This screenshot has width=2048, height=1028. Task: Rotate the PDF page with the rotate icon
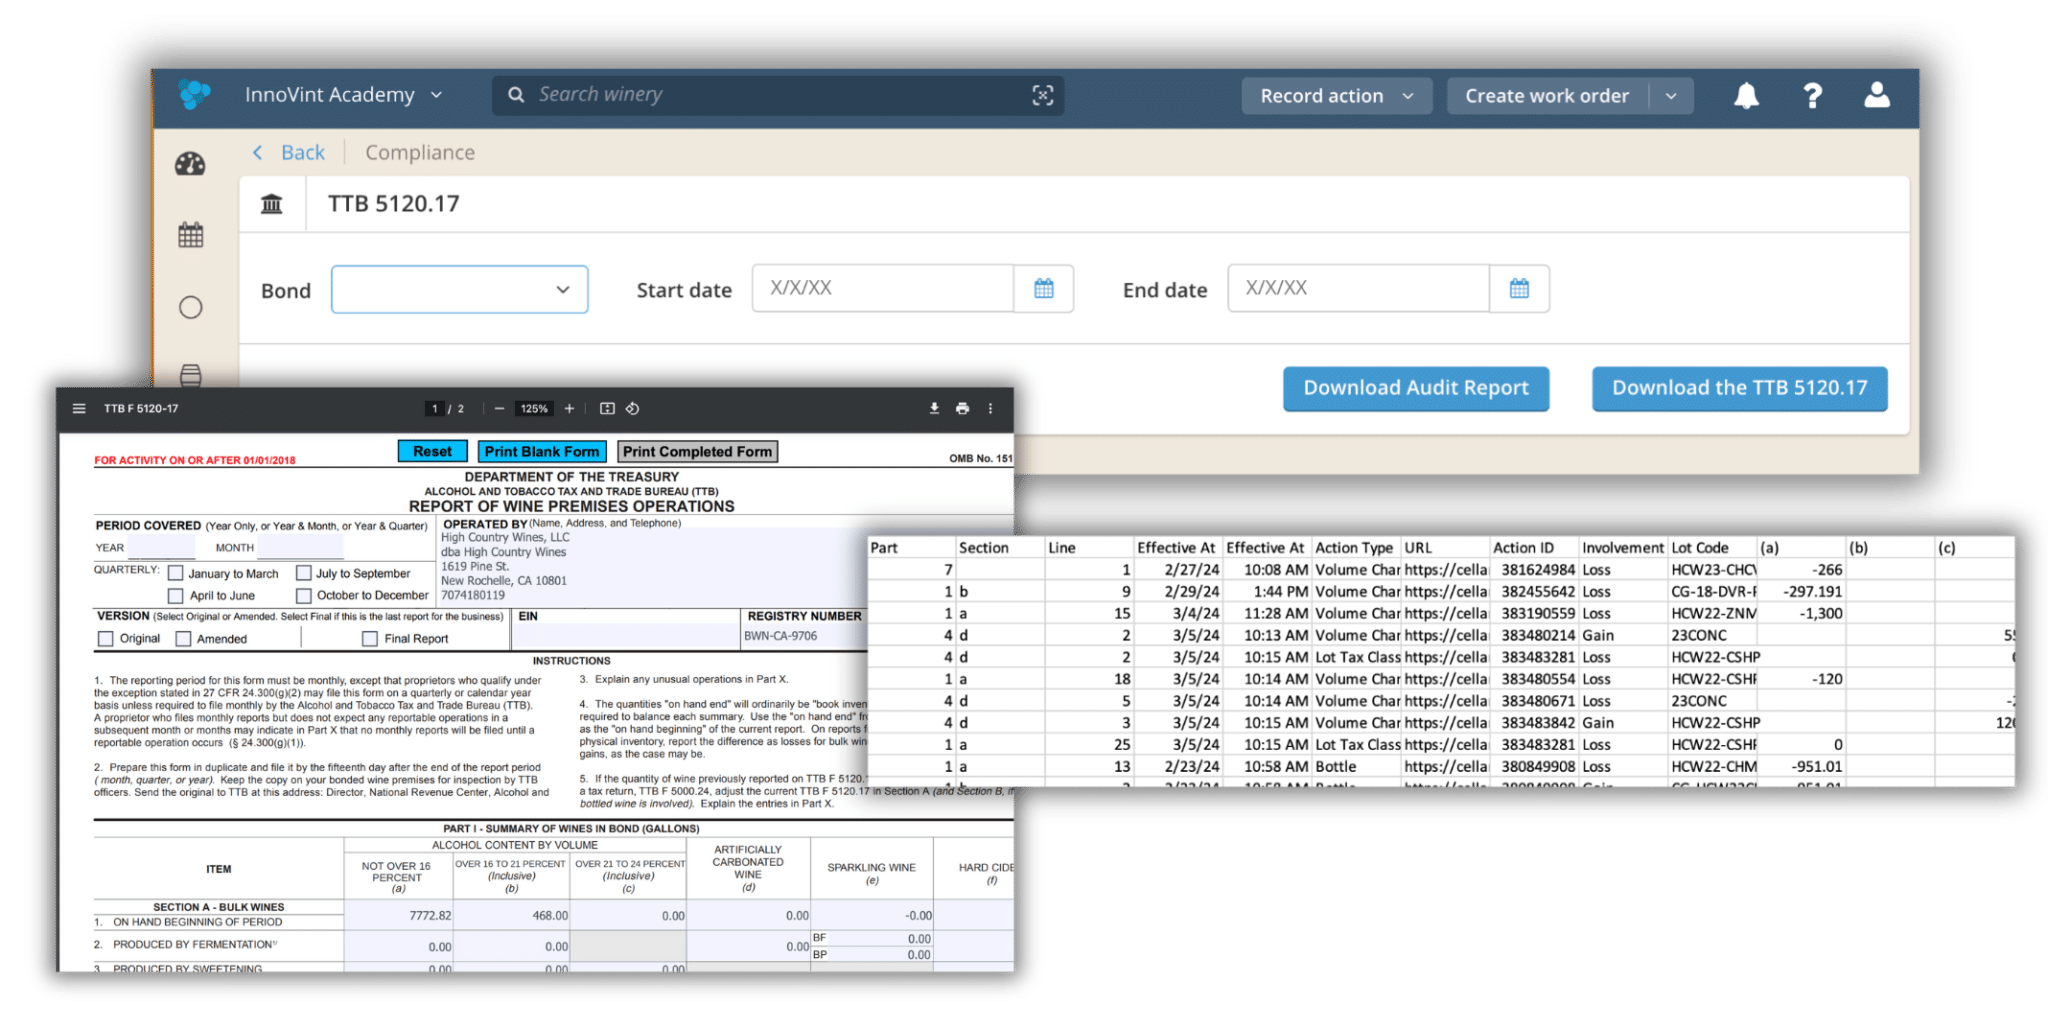click(x=633, y=409)
